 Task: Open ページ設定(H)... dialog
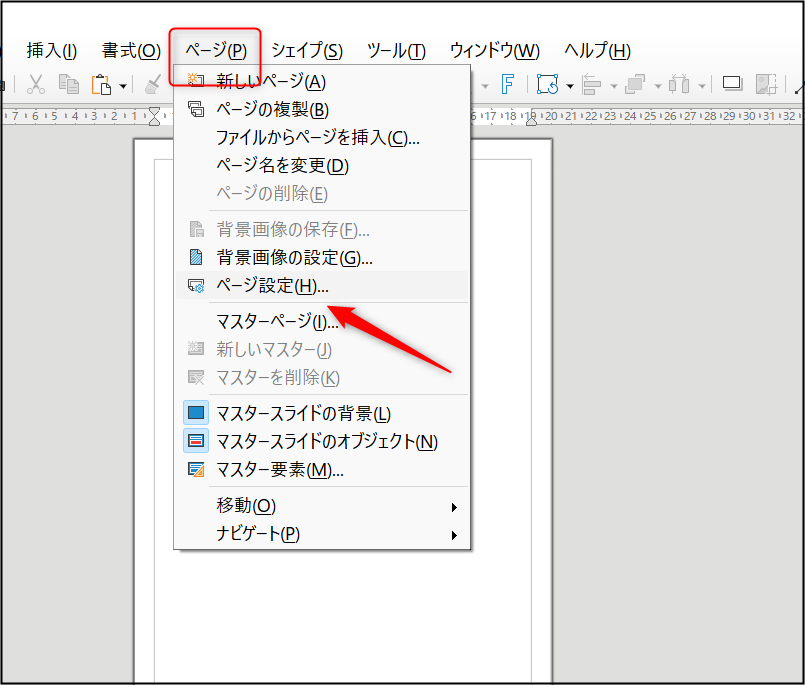pos(322,286)
